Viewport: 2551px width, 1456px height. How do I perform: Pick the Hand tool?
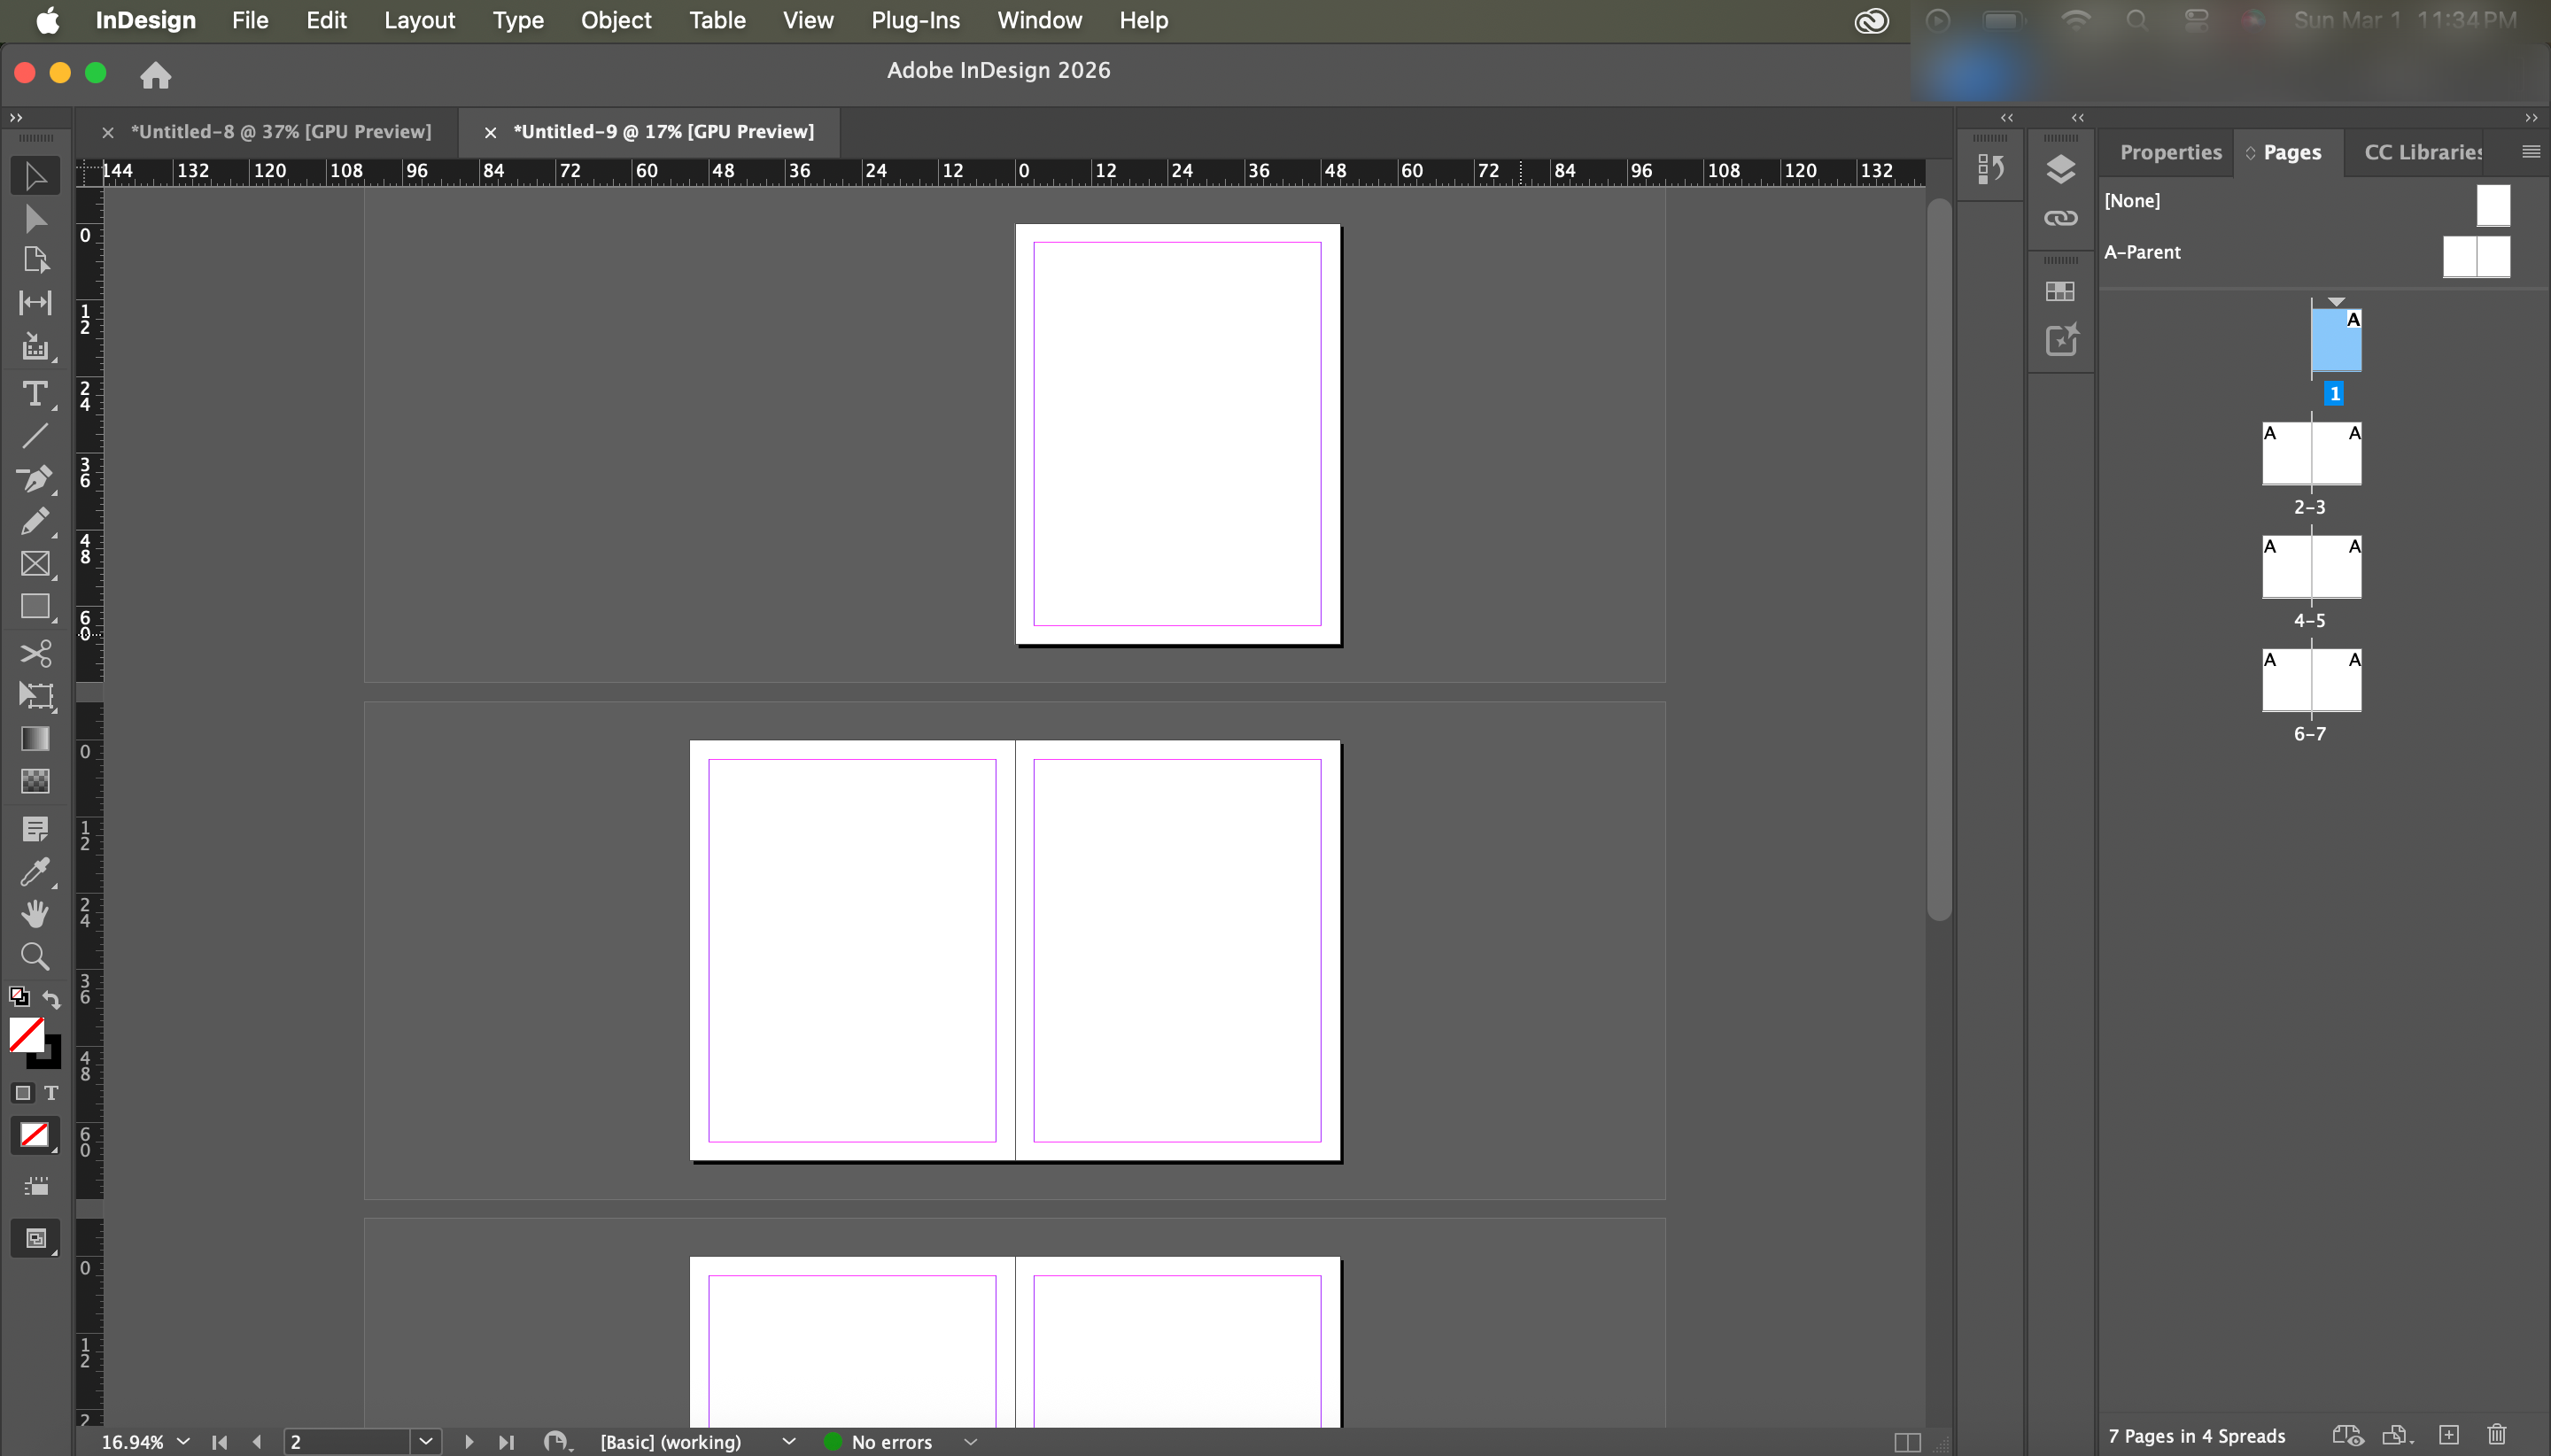pyautogui.click(x=35, y=914)
